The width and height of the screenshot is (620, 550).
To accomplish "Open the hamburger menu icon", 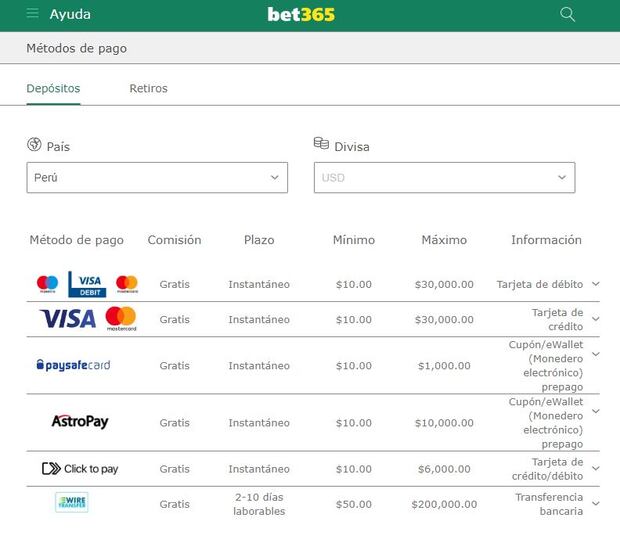I will tap(33, 14).
